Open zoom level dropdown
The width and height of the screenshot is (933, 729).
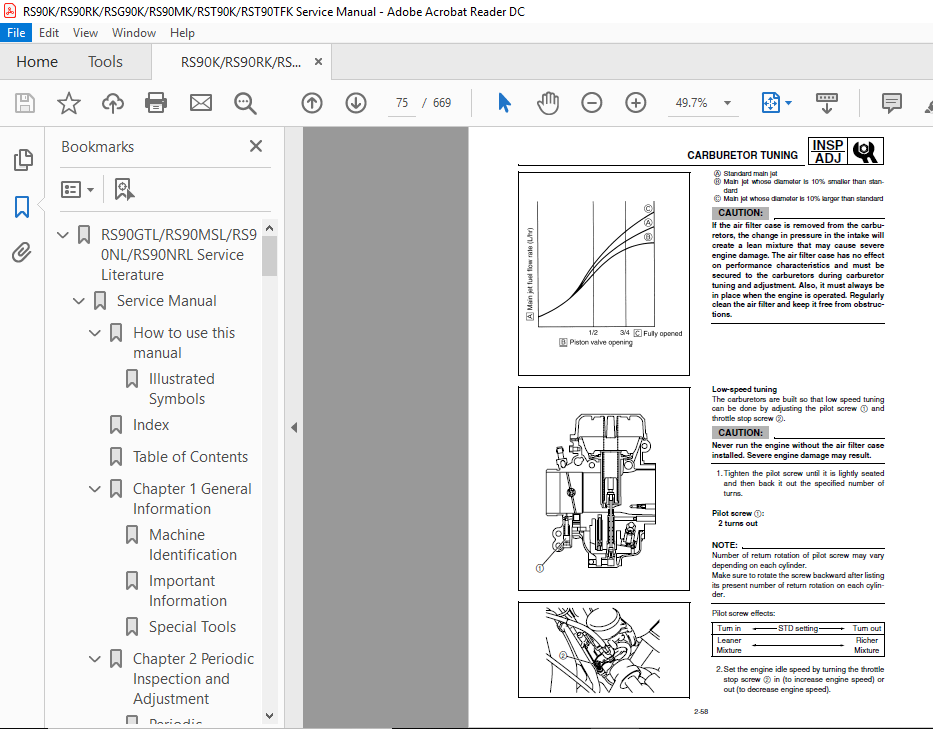(727, 103)
